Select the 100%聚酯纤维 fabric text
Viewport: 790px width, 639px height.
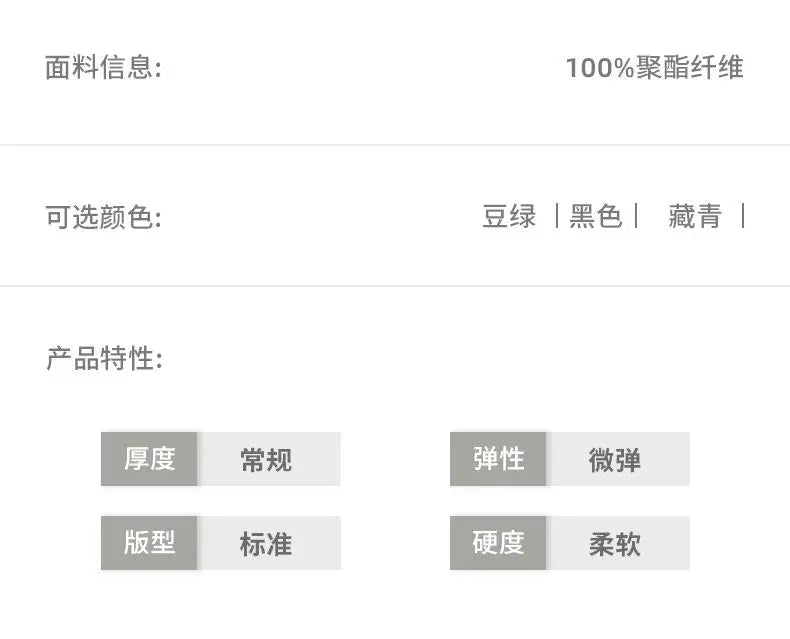point(654,68)
